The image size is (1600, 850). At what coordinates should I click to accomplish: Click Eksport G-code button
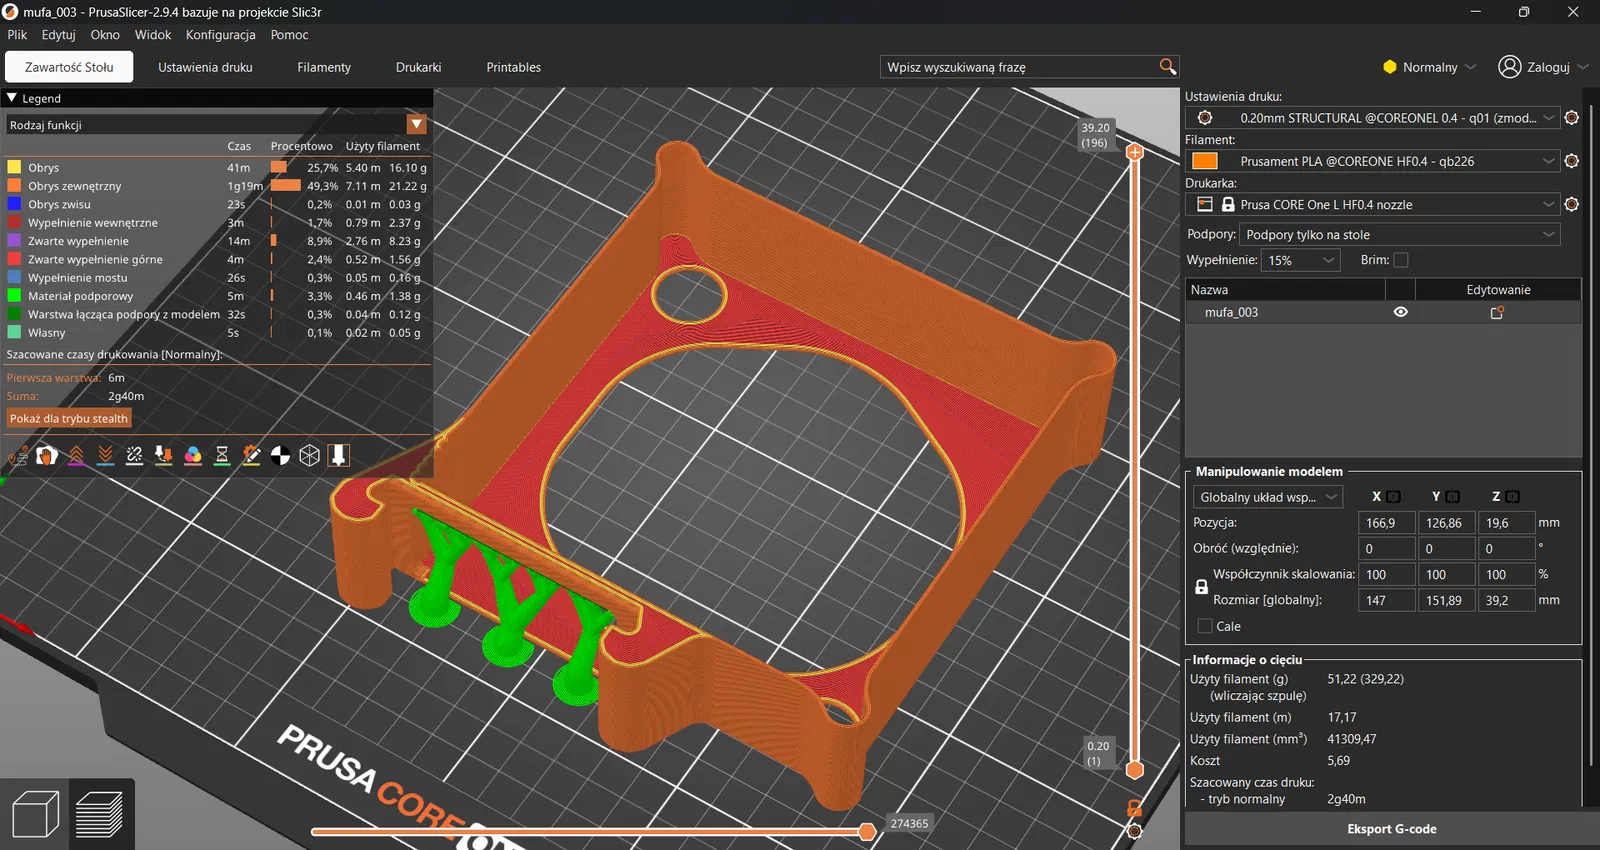(1392, 829)
